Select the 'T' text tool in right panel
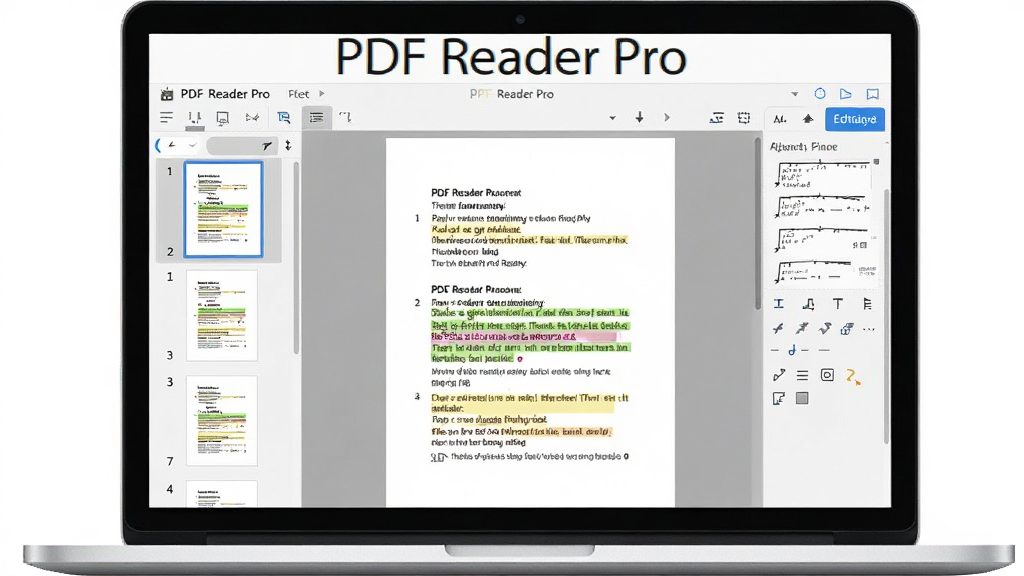The width and height of the screenshot is (1024, 576). coord(838,304)
